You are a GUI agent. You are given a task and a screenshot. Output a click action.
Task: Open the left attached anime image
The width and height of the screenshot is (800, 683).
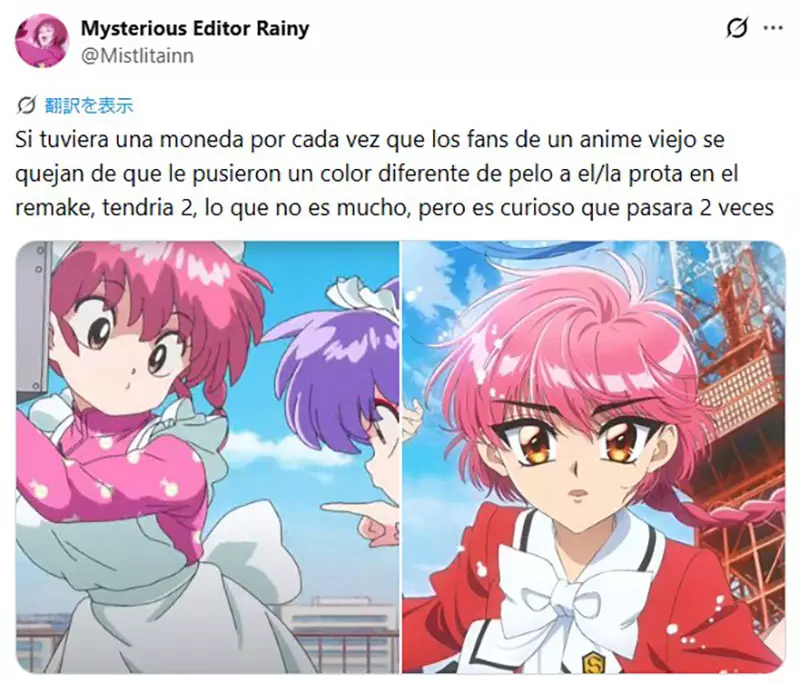coord(208,458)
